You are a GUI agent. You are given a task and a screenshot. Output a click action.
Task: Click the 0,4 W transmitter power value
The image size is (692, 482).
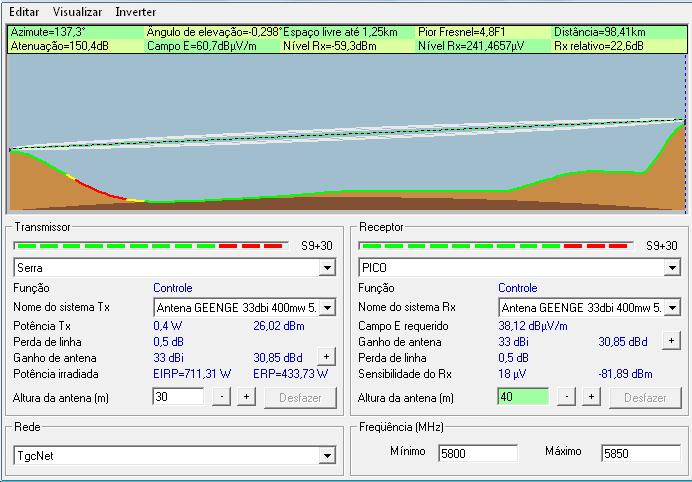[167, 326]
